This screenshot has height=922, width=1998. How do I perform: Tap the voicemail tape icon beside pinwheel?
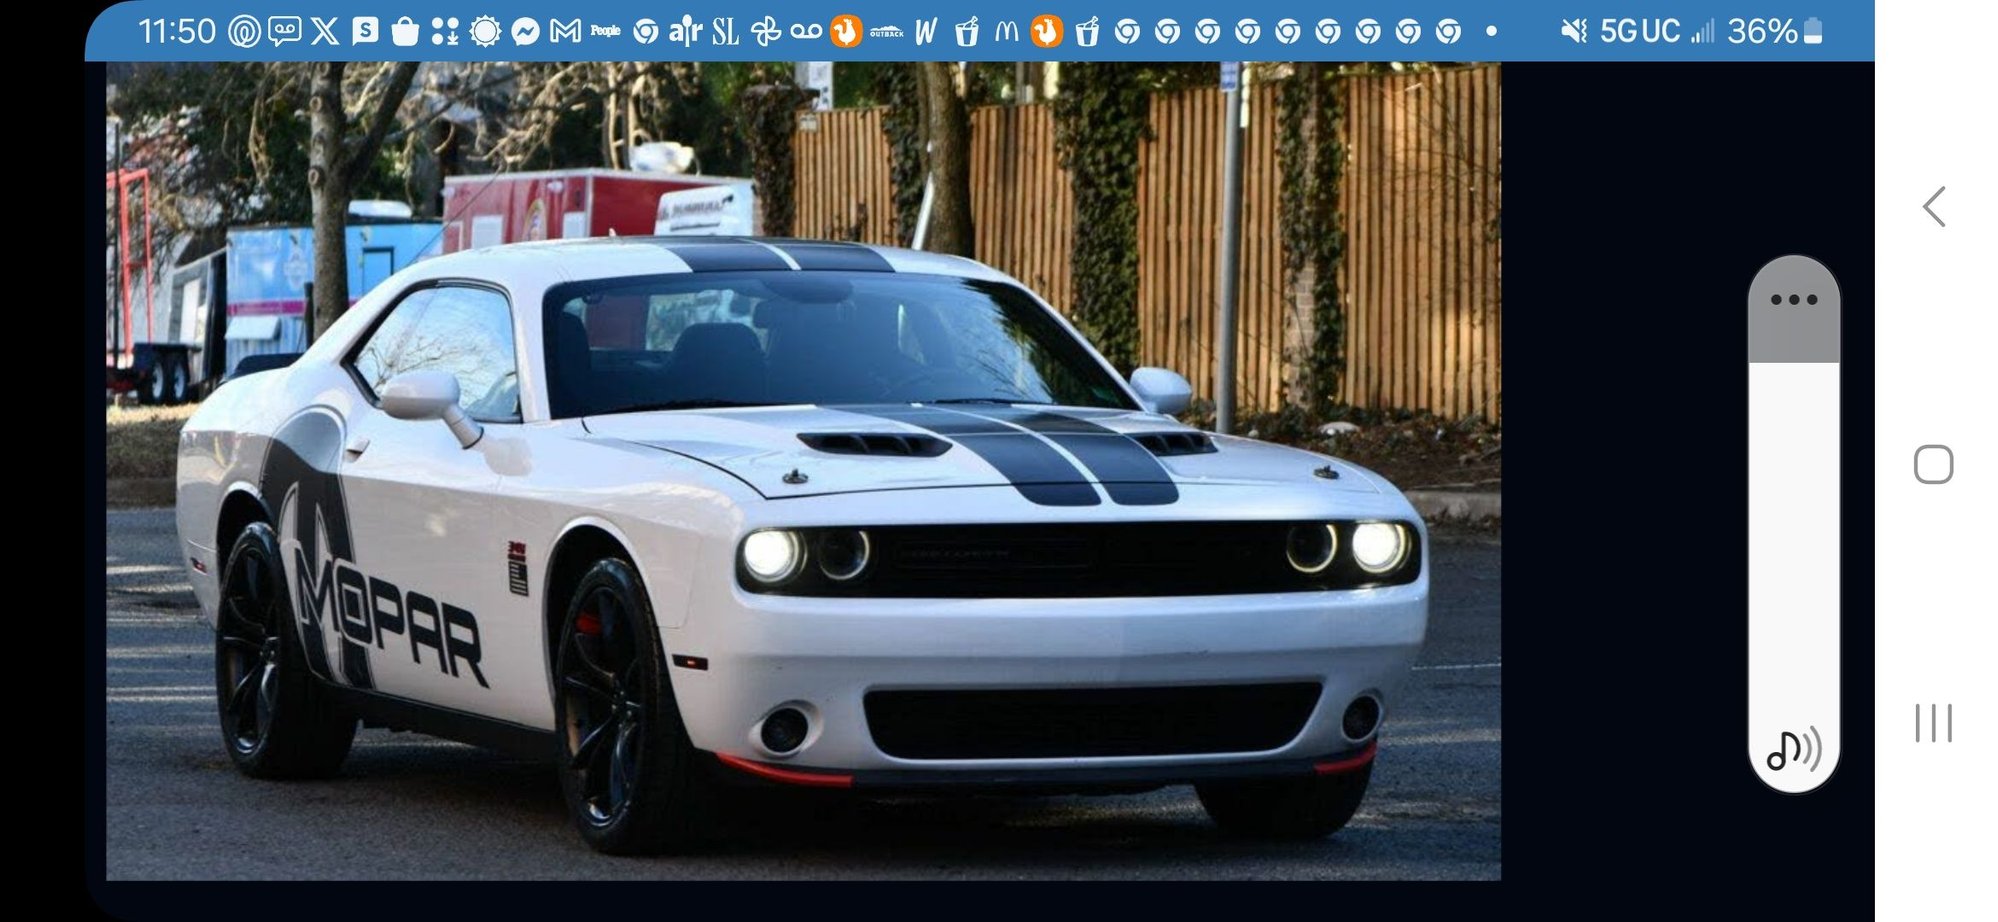(x=806, y=32)
